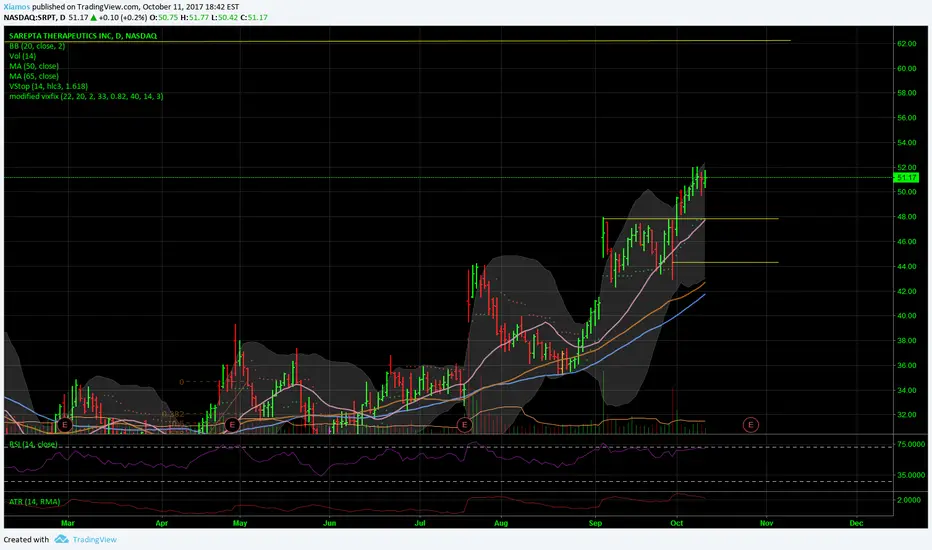Click the Jun label on time axis
This screenshot has height=550, width=932.
(329, 523)
